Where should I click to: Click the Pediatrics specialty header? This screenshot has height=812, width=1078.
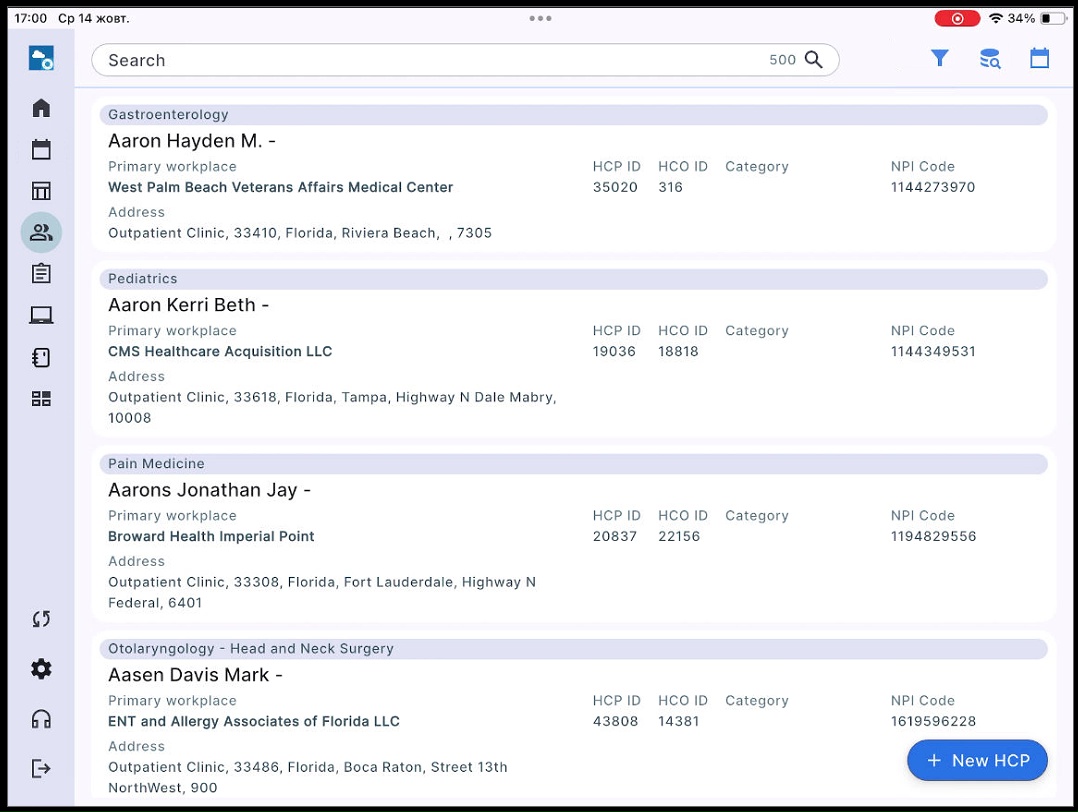(573, 279)
